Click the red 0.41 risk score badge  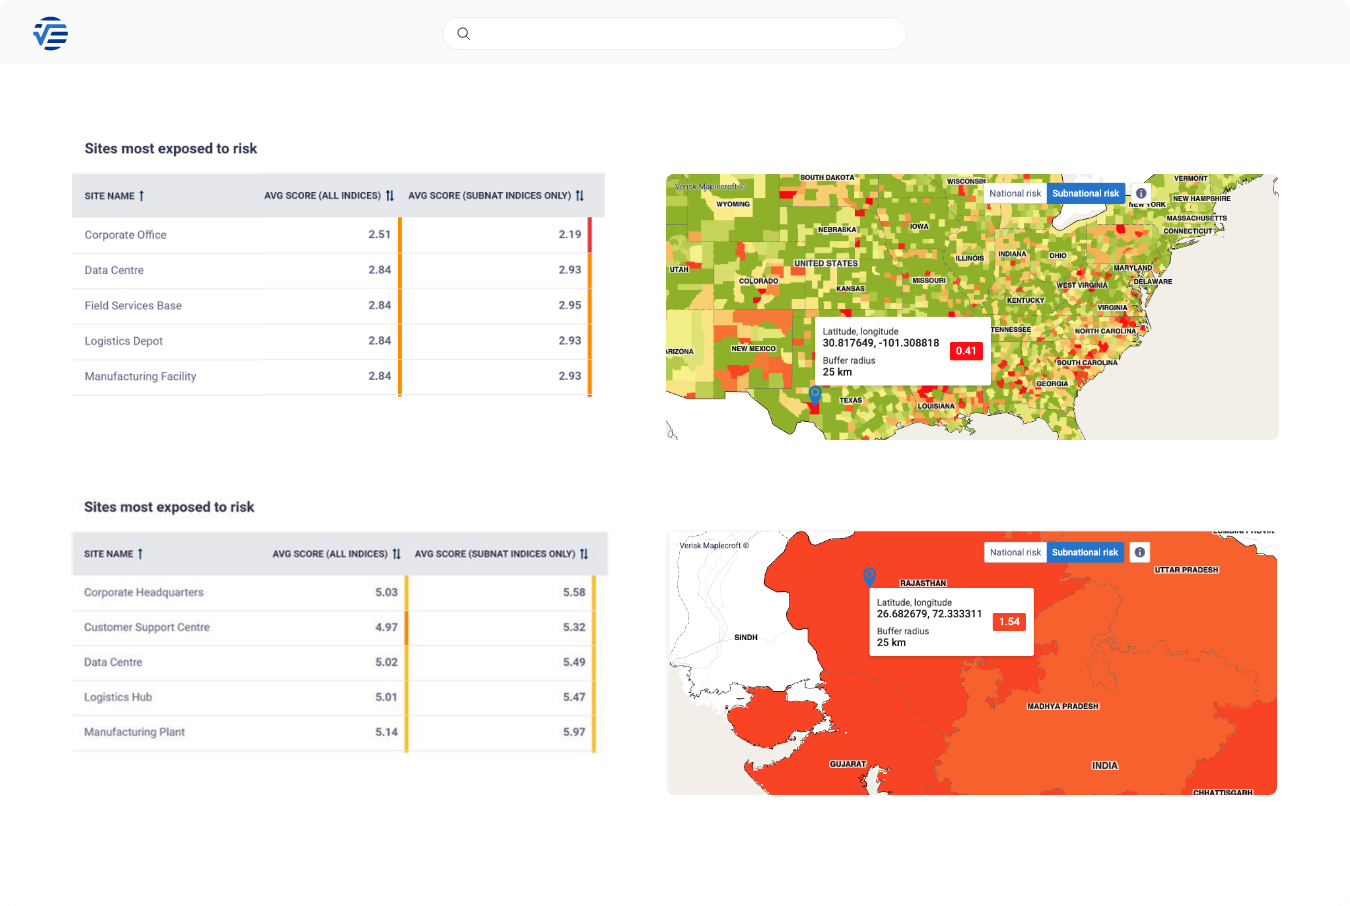click(966, 351)
